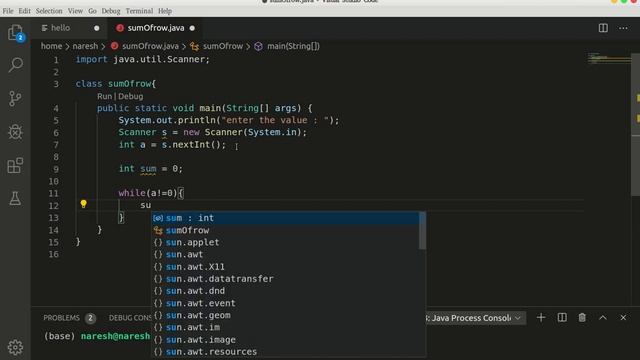Viewport: 640px width, 360px height.
Task: Open the Search view icon
Action: tap(15, 64)
